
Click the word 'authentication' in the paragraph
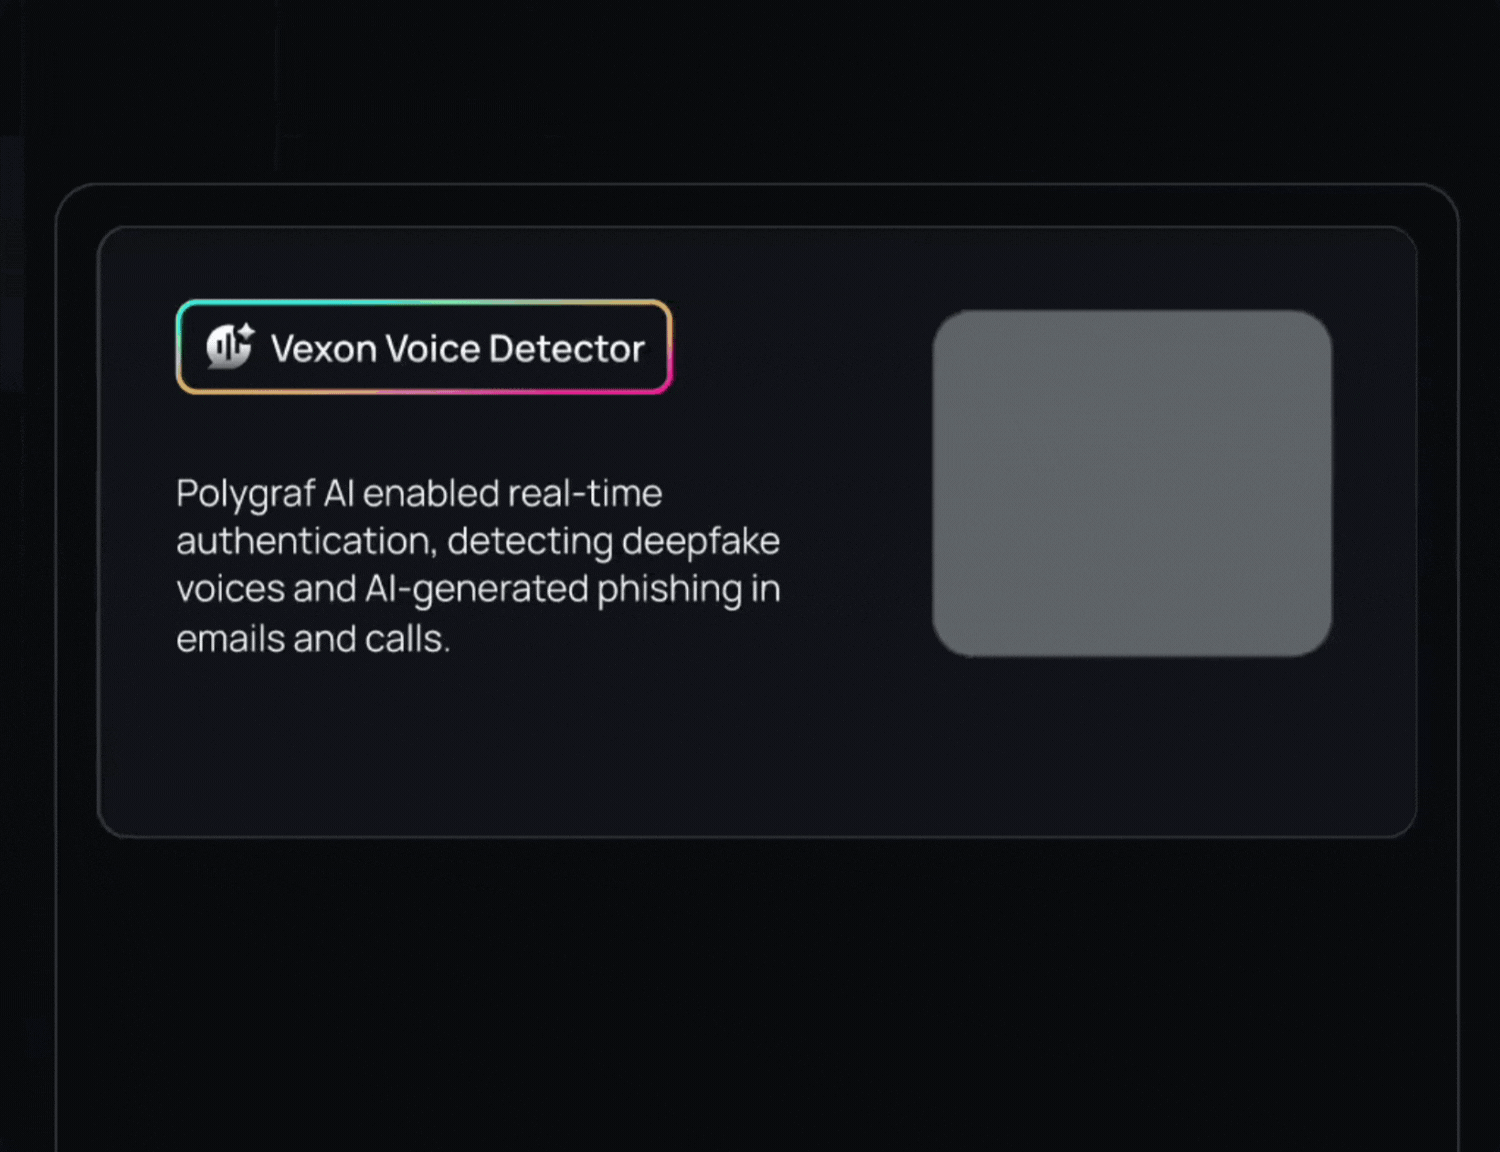coord(304,542)
